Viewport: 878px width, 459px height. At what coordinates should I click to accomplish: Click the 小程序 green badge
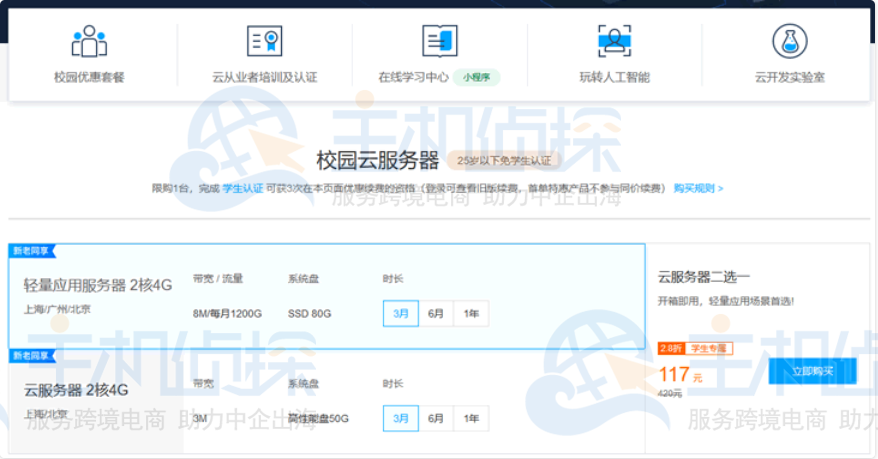(476, 77)
